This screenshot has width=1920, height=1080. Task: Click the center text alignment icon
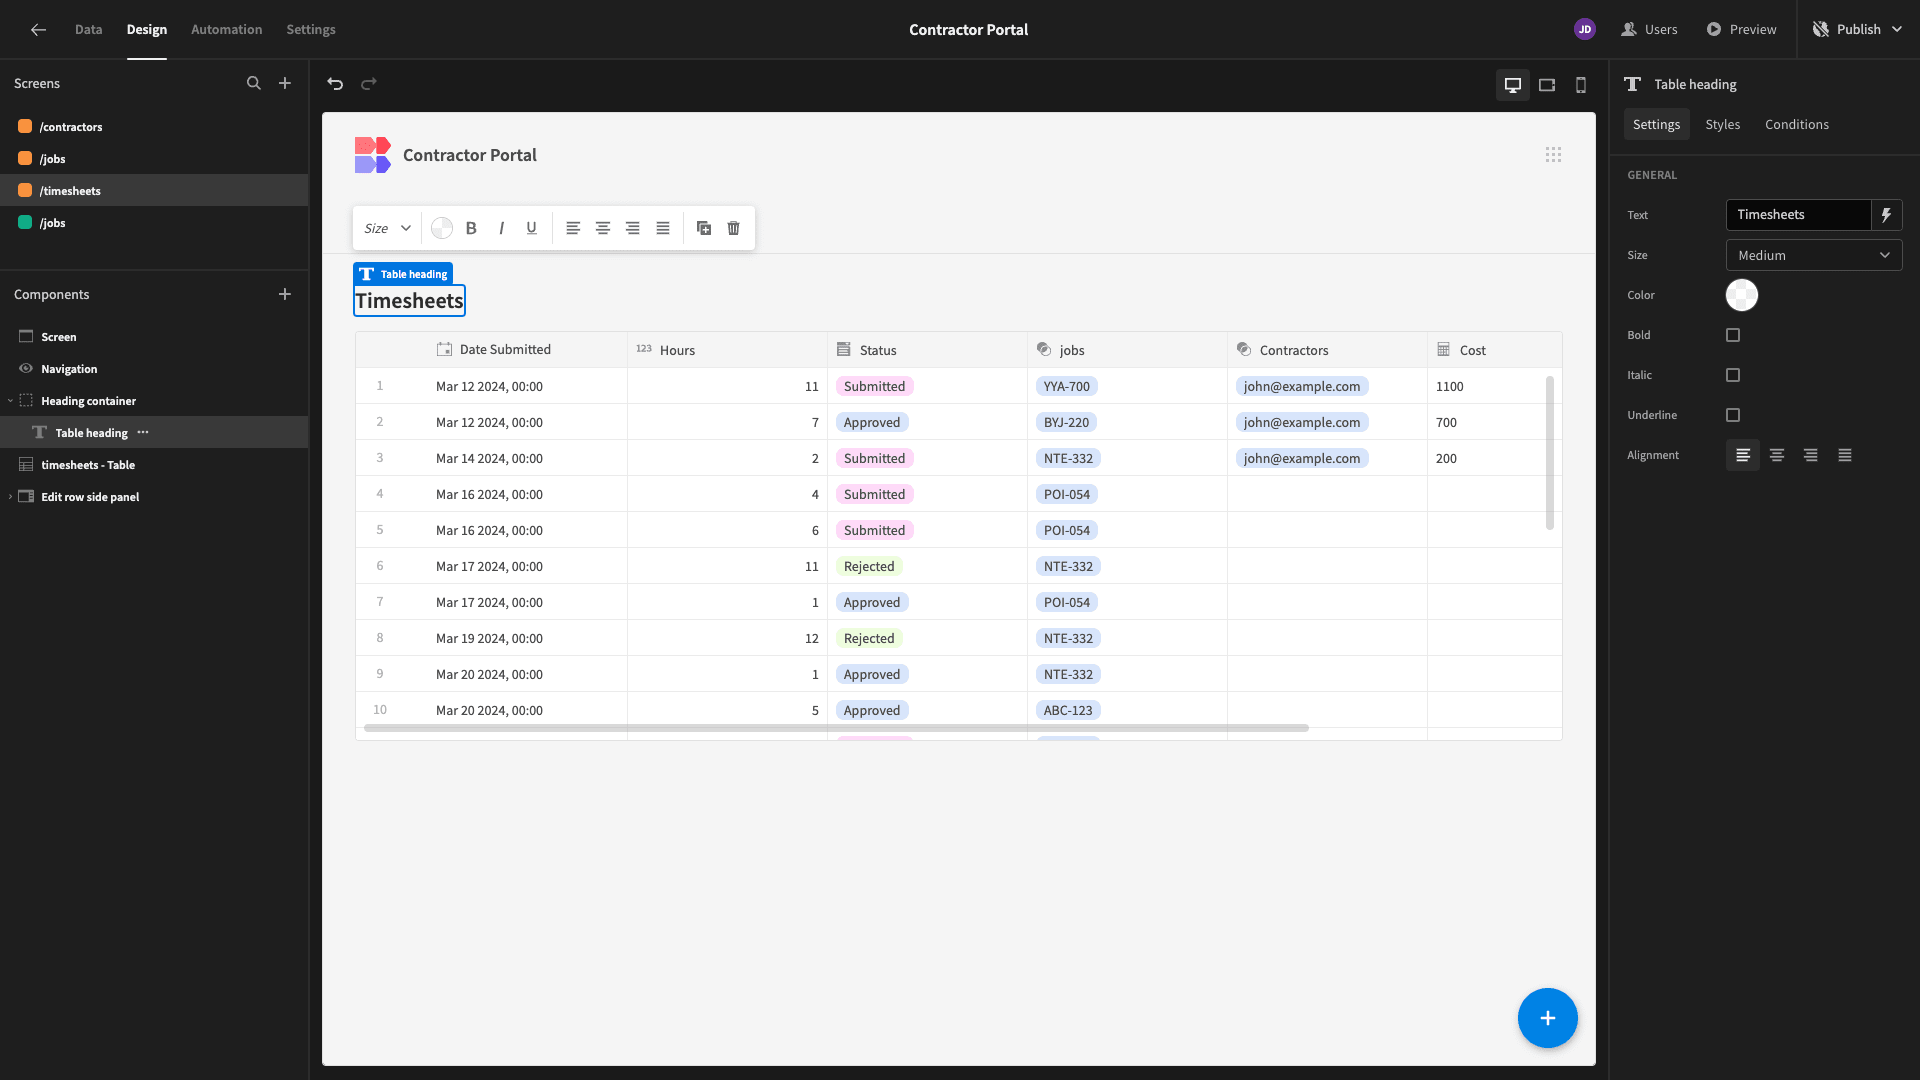pyautogui.click(x=603, y=228)
